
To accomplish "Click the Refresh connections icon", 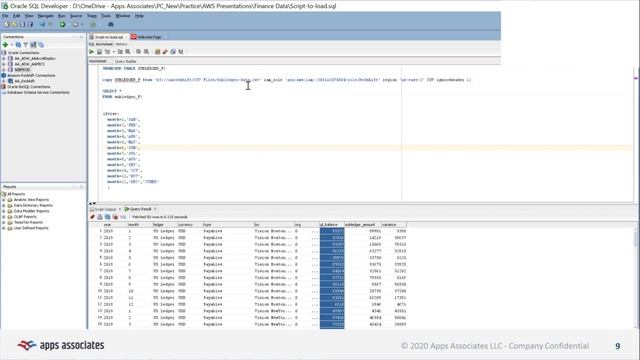I will (x=18, y=44).
